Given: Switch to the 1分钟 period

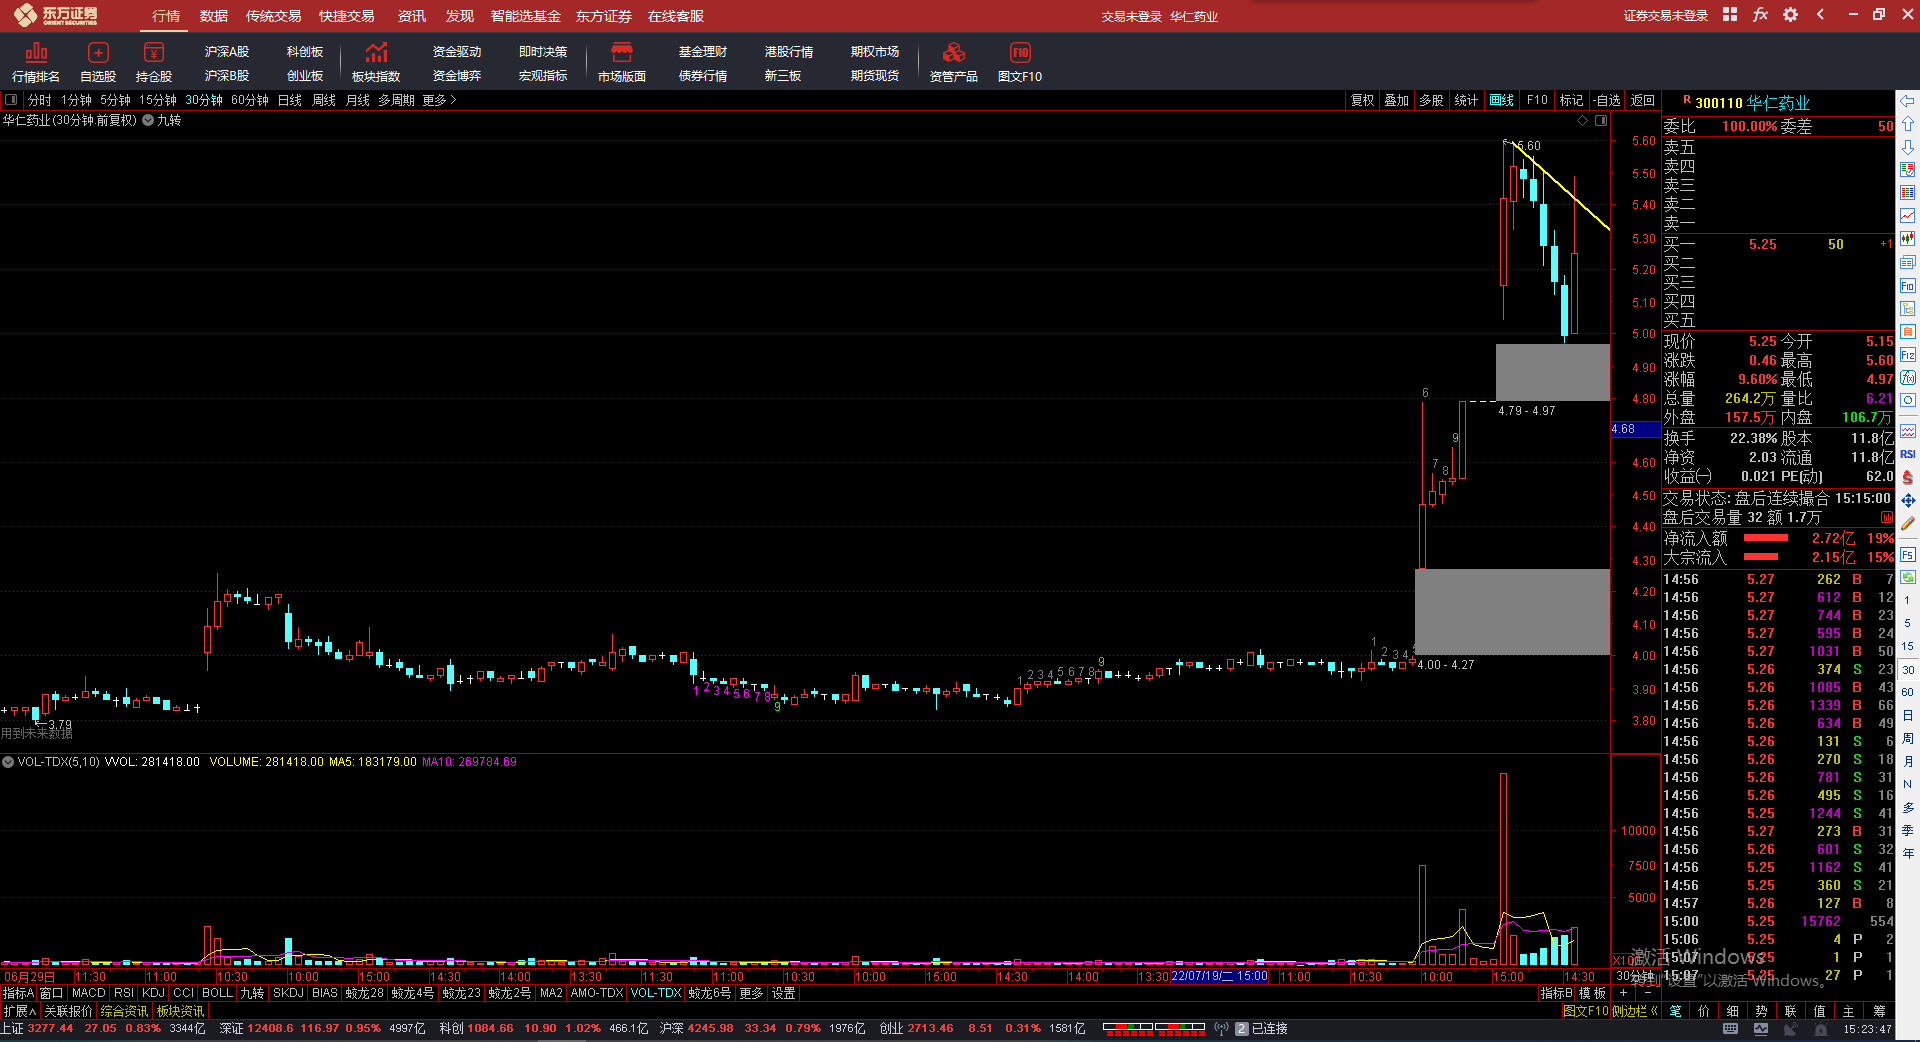Looking at the screenshot, I should (x=76, y=100).
